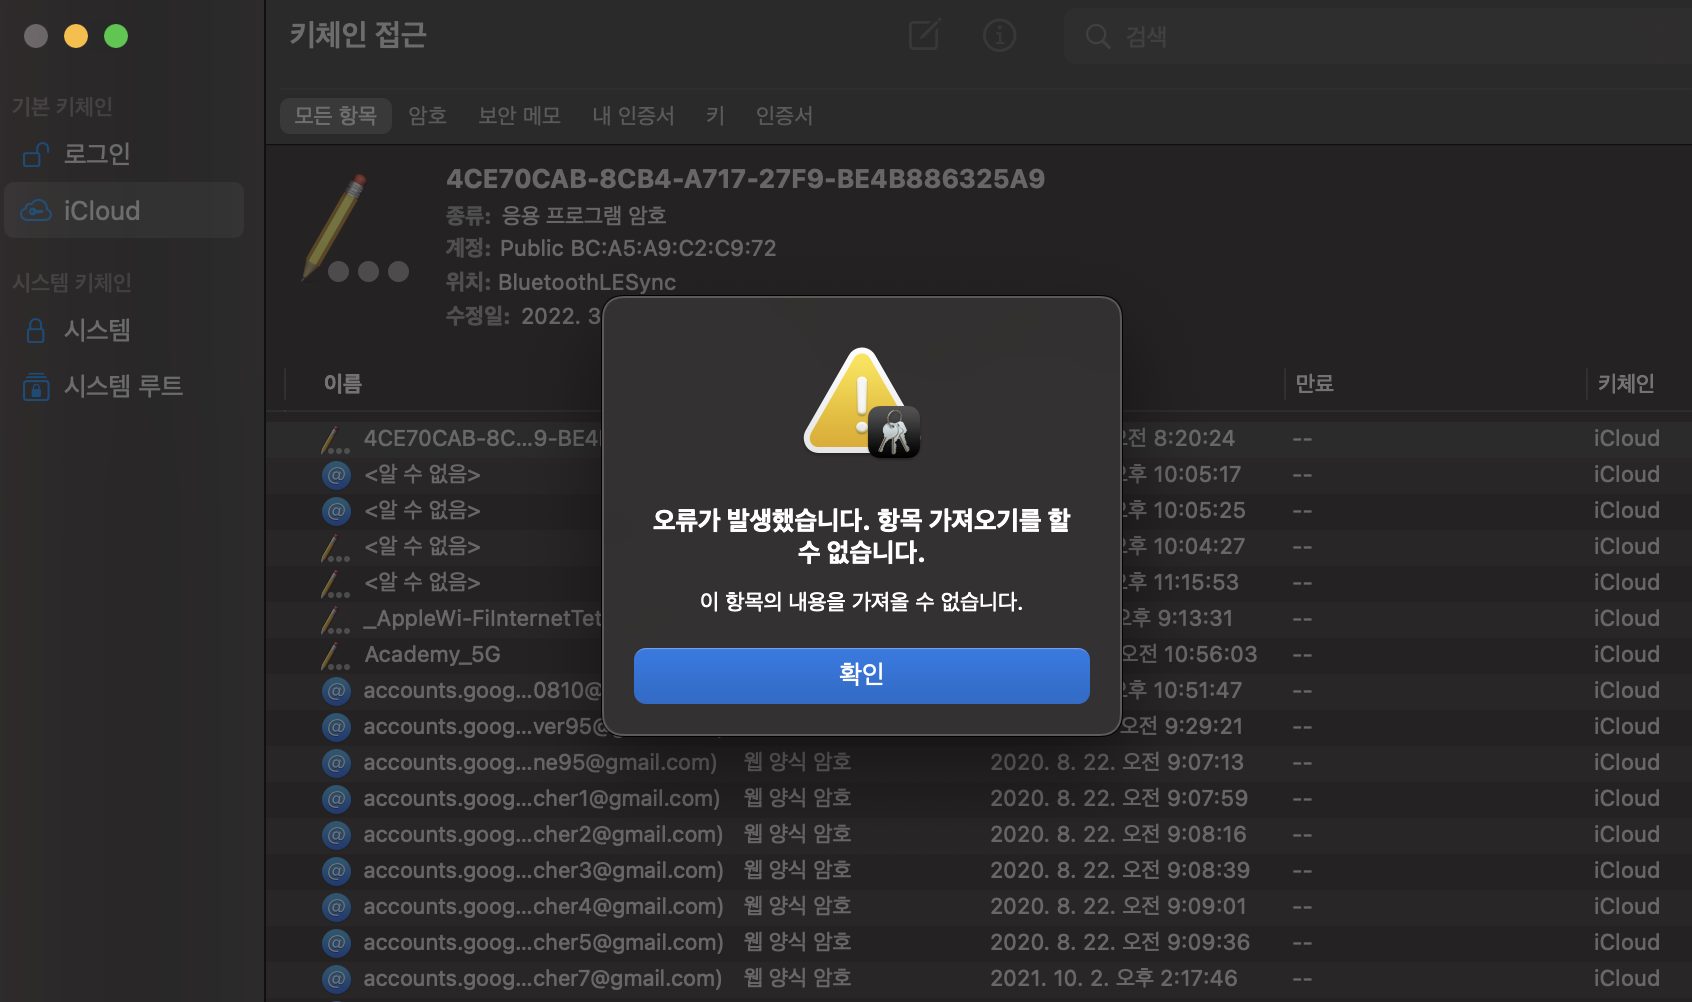Screen dimensions: 1692x1002
Task: Click the @ icon of the 10:05:17 row
Action: [x=336, y=474]
